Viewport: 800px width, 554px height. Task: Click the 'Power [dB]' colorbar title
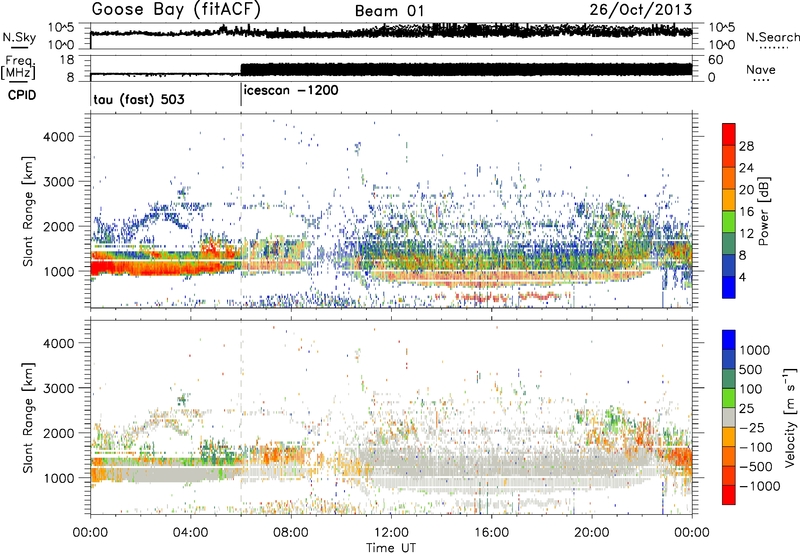coord(763,211)
